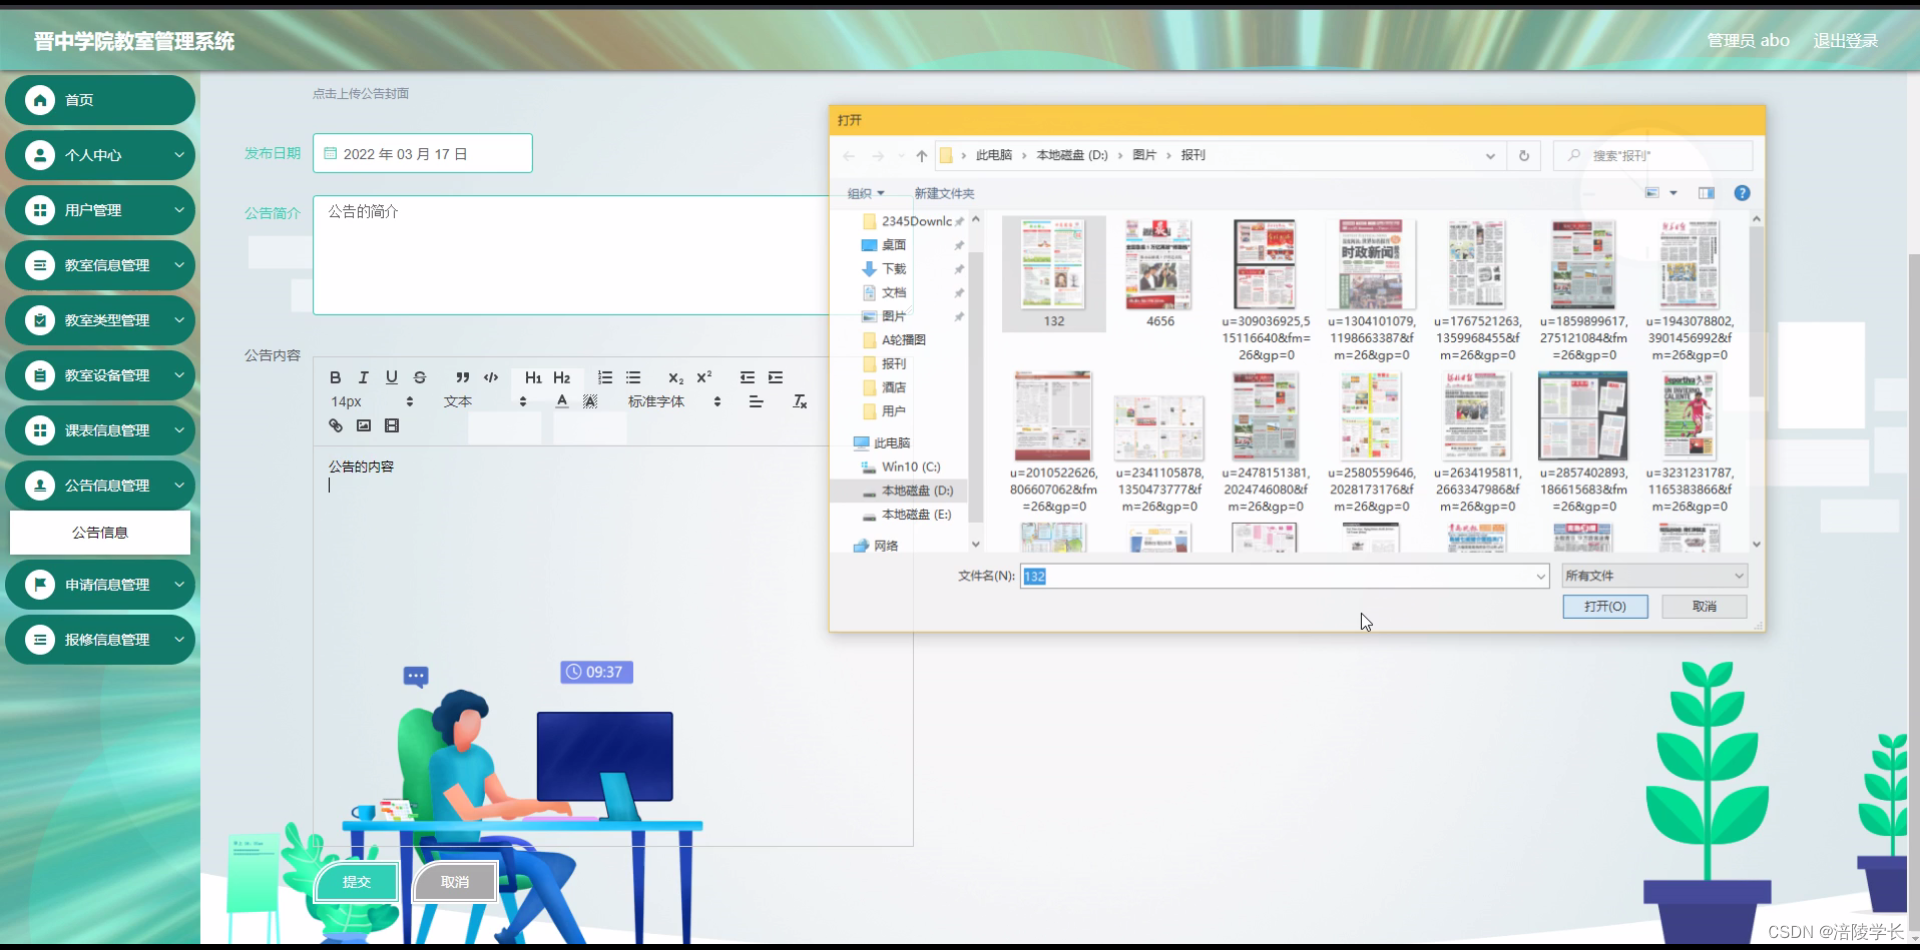Toggle the preview pane in the file dialog
The width and height of the screenshot is (1920, 950).
[x=1707, y=192]
